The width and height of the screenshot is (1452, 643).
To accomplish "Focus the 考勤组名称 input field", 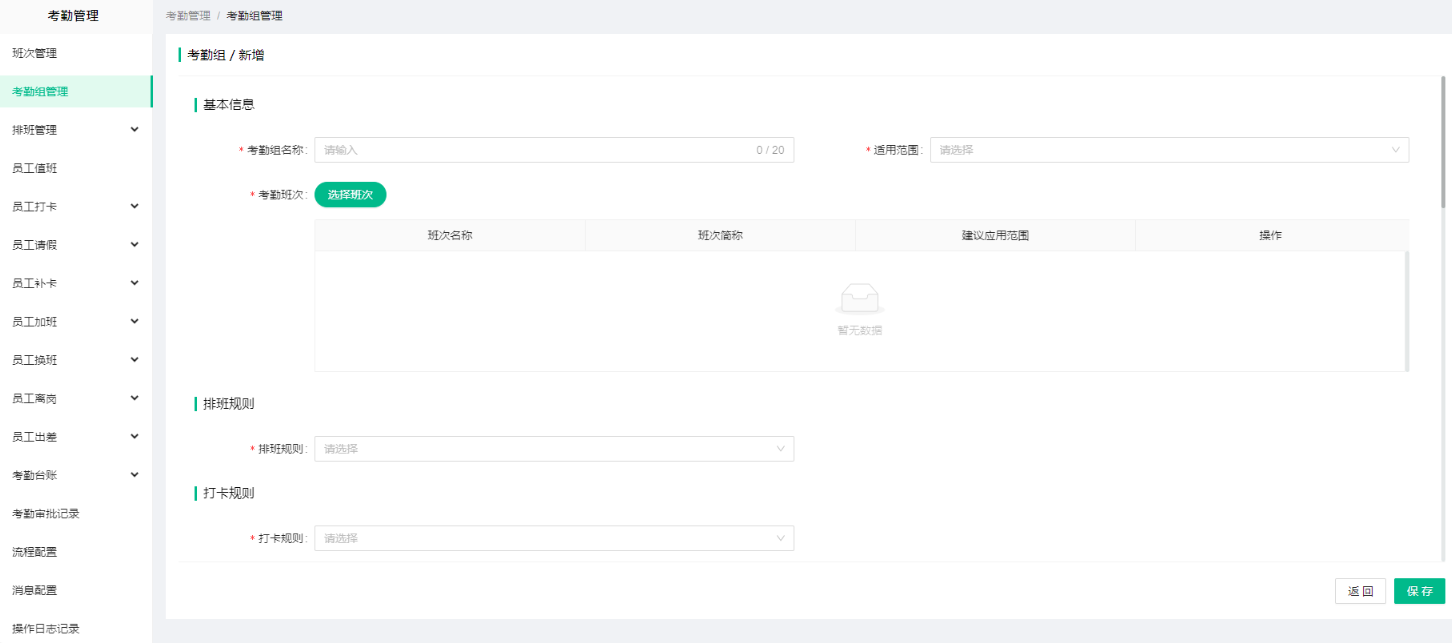I will point(554,150).
